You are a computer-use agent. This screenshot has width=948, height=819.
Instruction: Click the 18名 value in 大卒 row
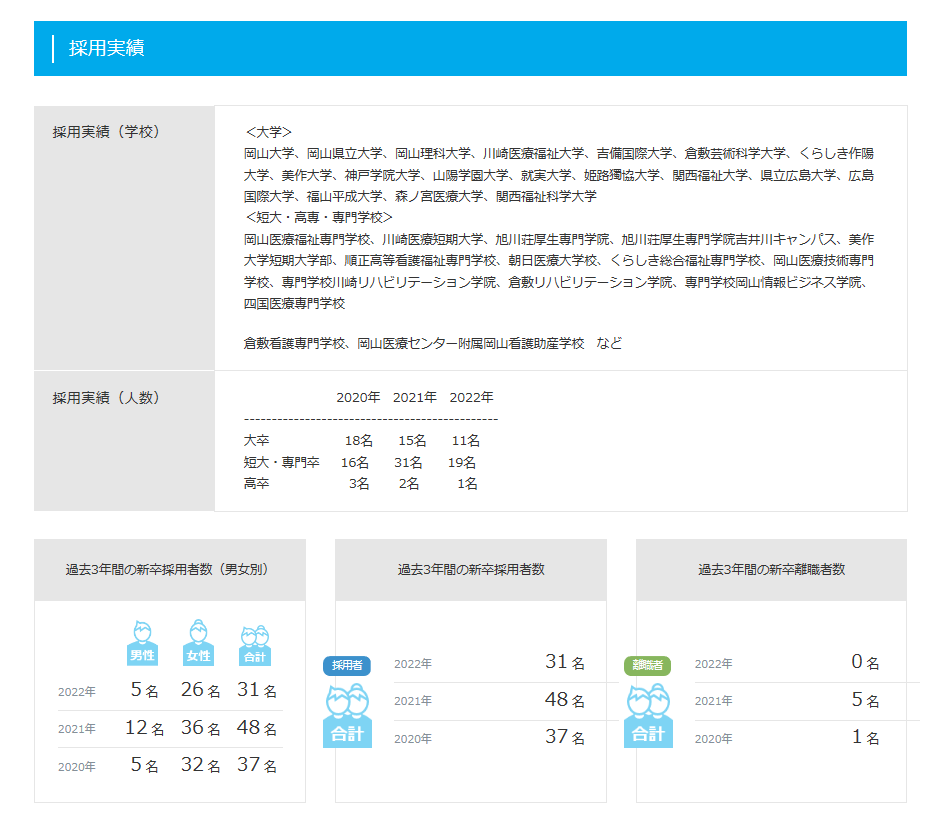[359, 441]
